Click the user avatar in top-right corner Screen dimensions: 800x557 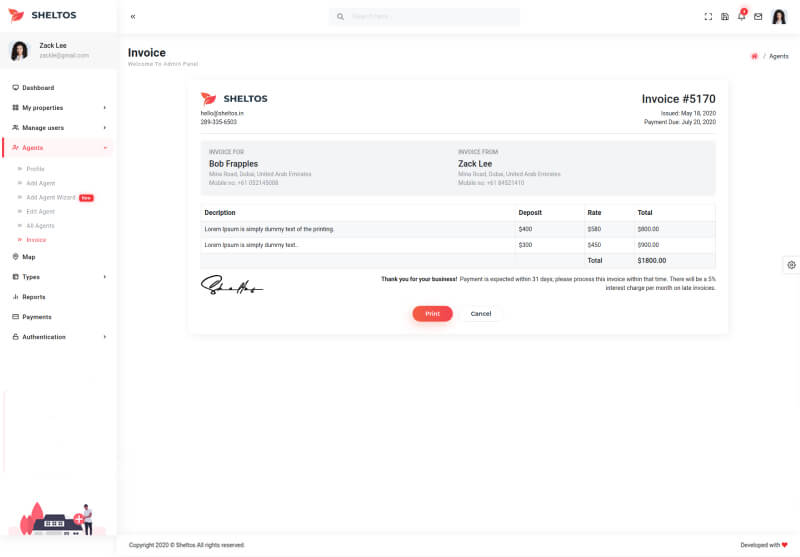[x=779, y=17]
